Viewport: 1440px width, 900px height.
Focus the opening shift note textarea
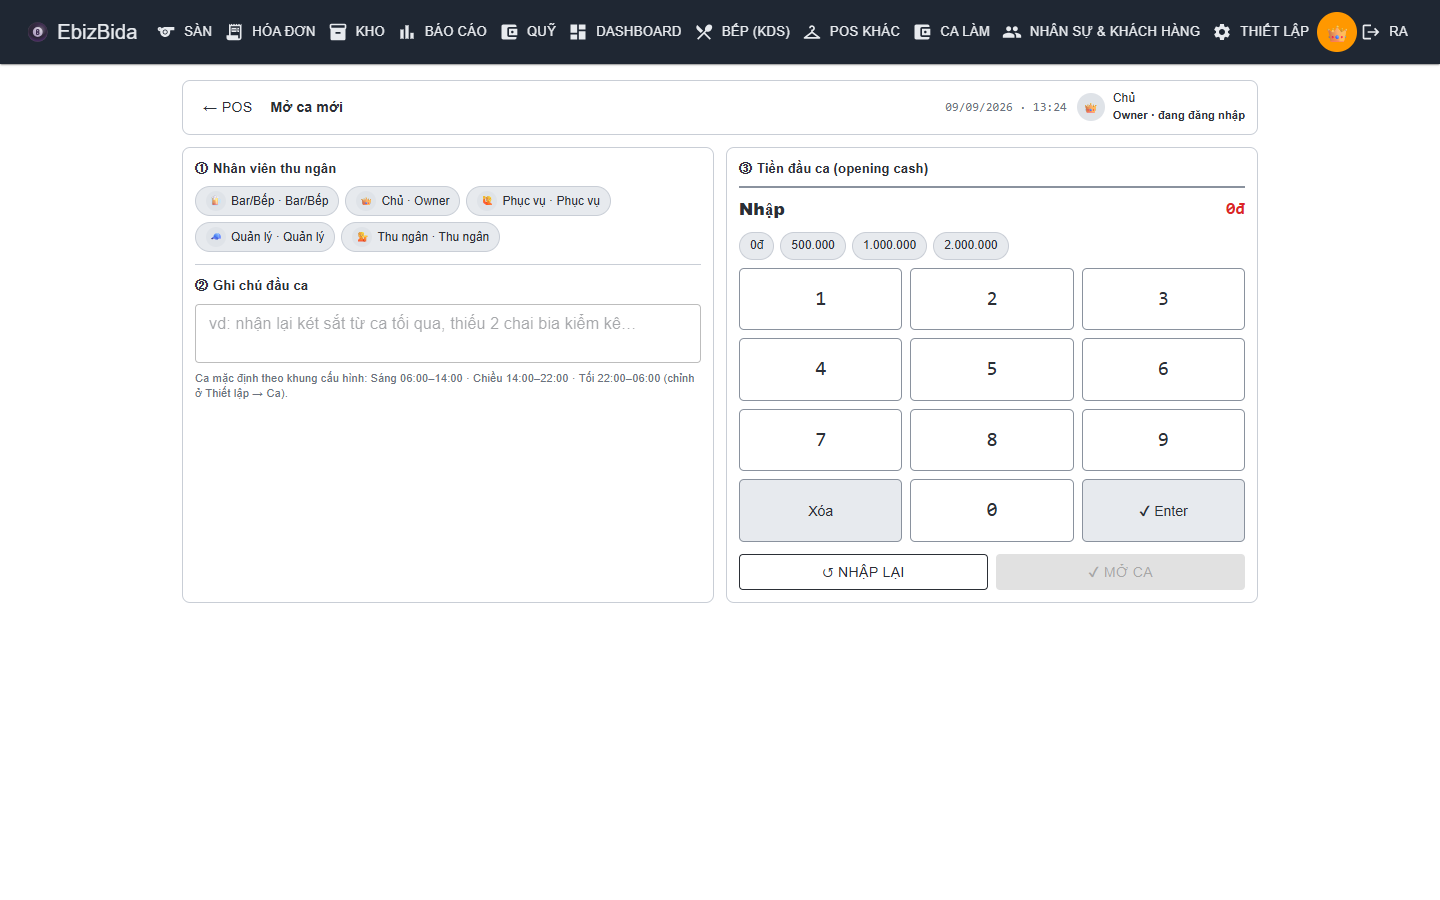448,333
